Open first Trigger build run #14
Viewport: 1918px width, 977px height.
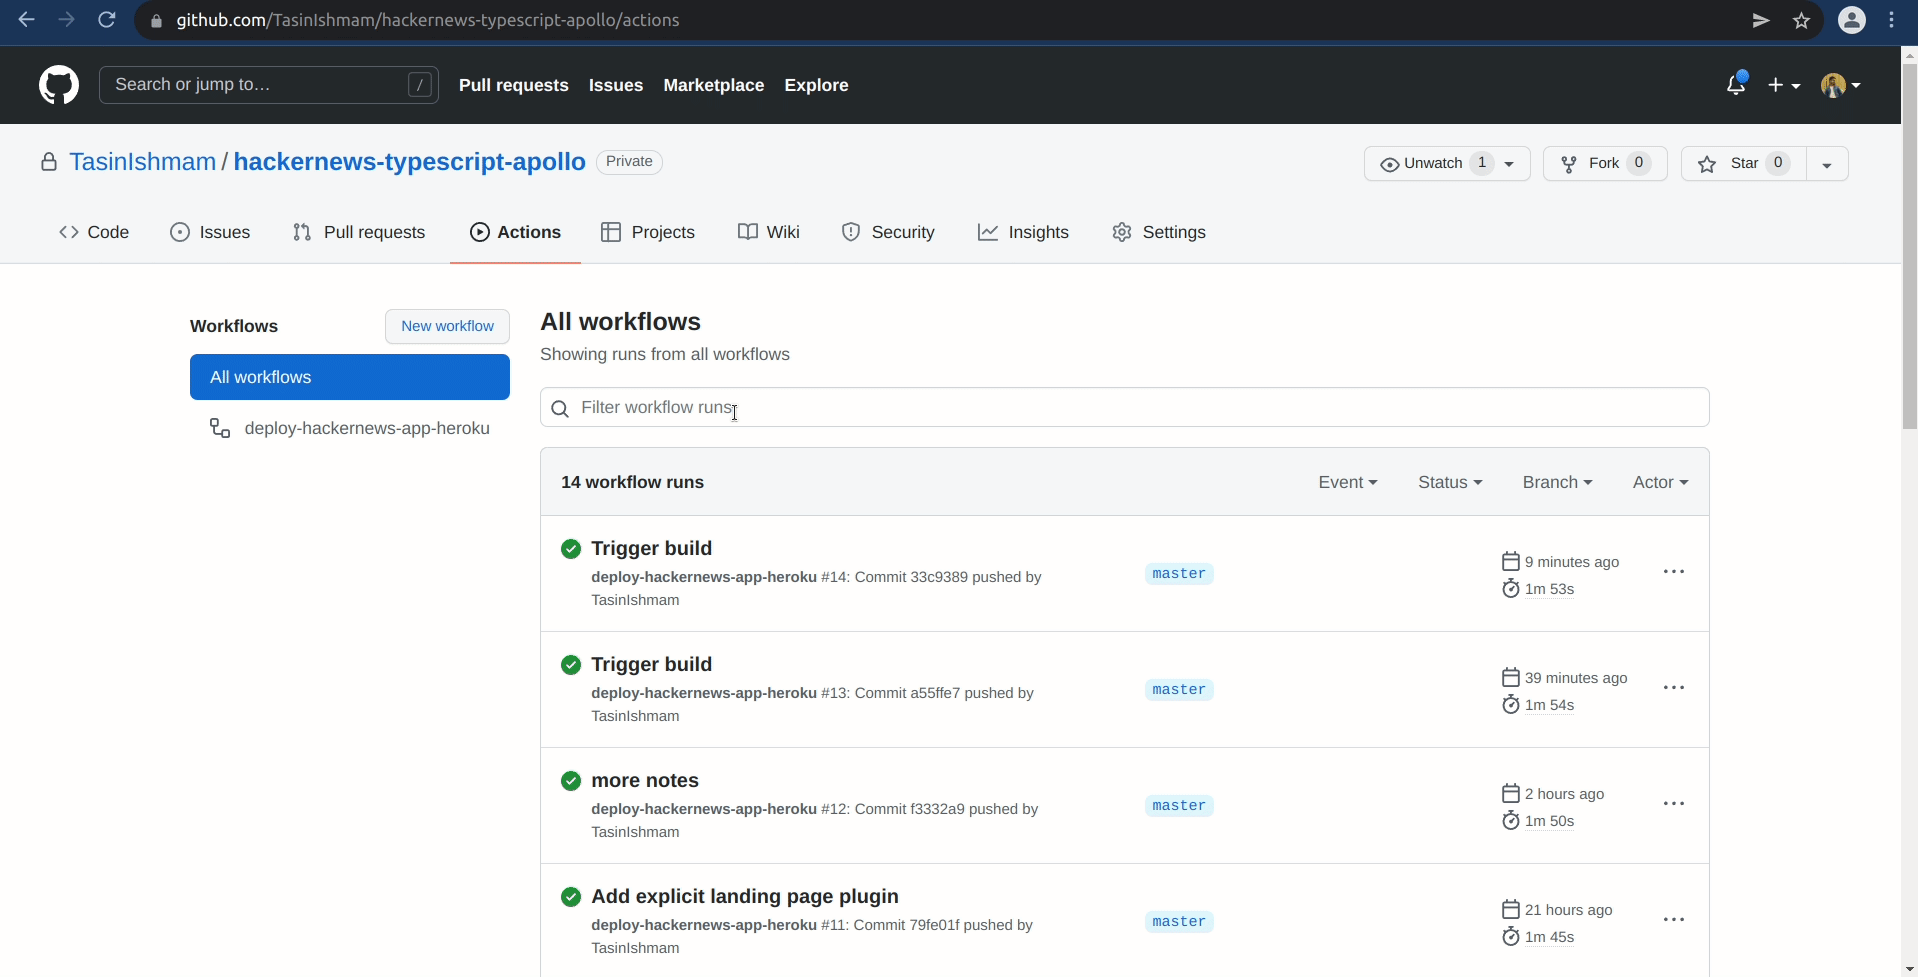(651, 548)
